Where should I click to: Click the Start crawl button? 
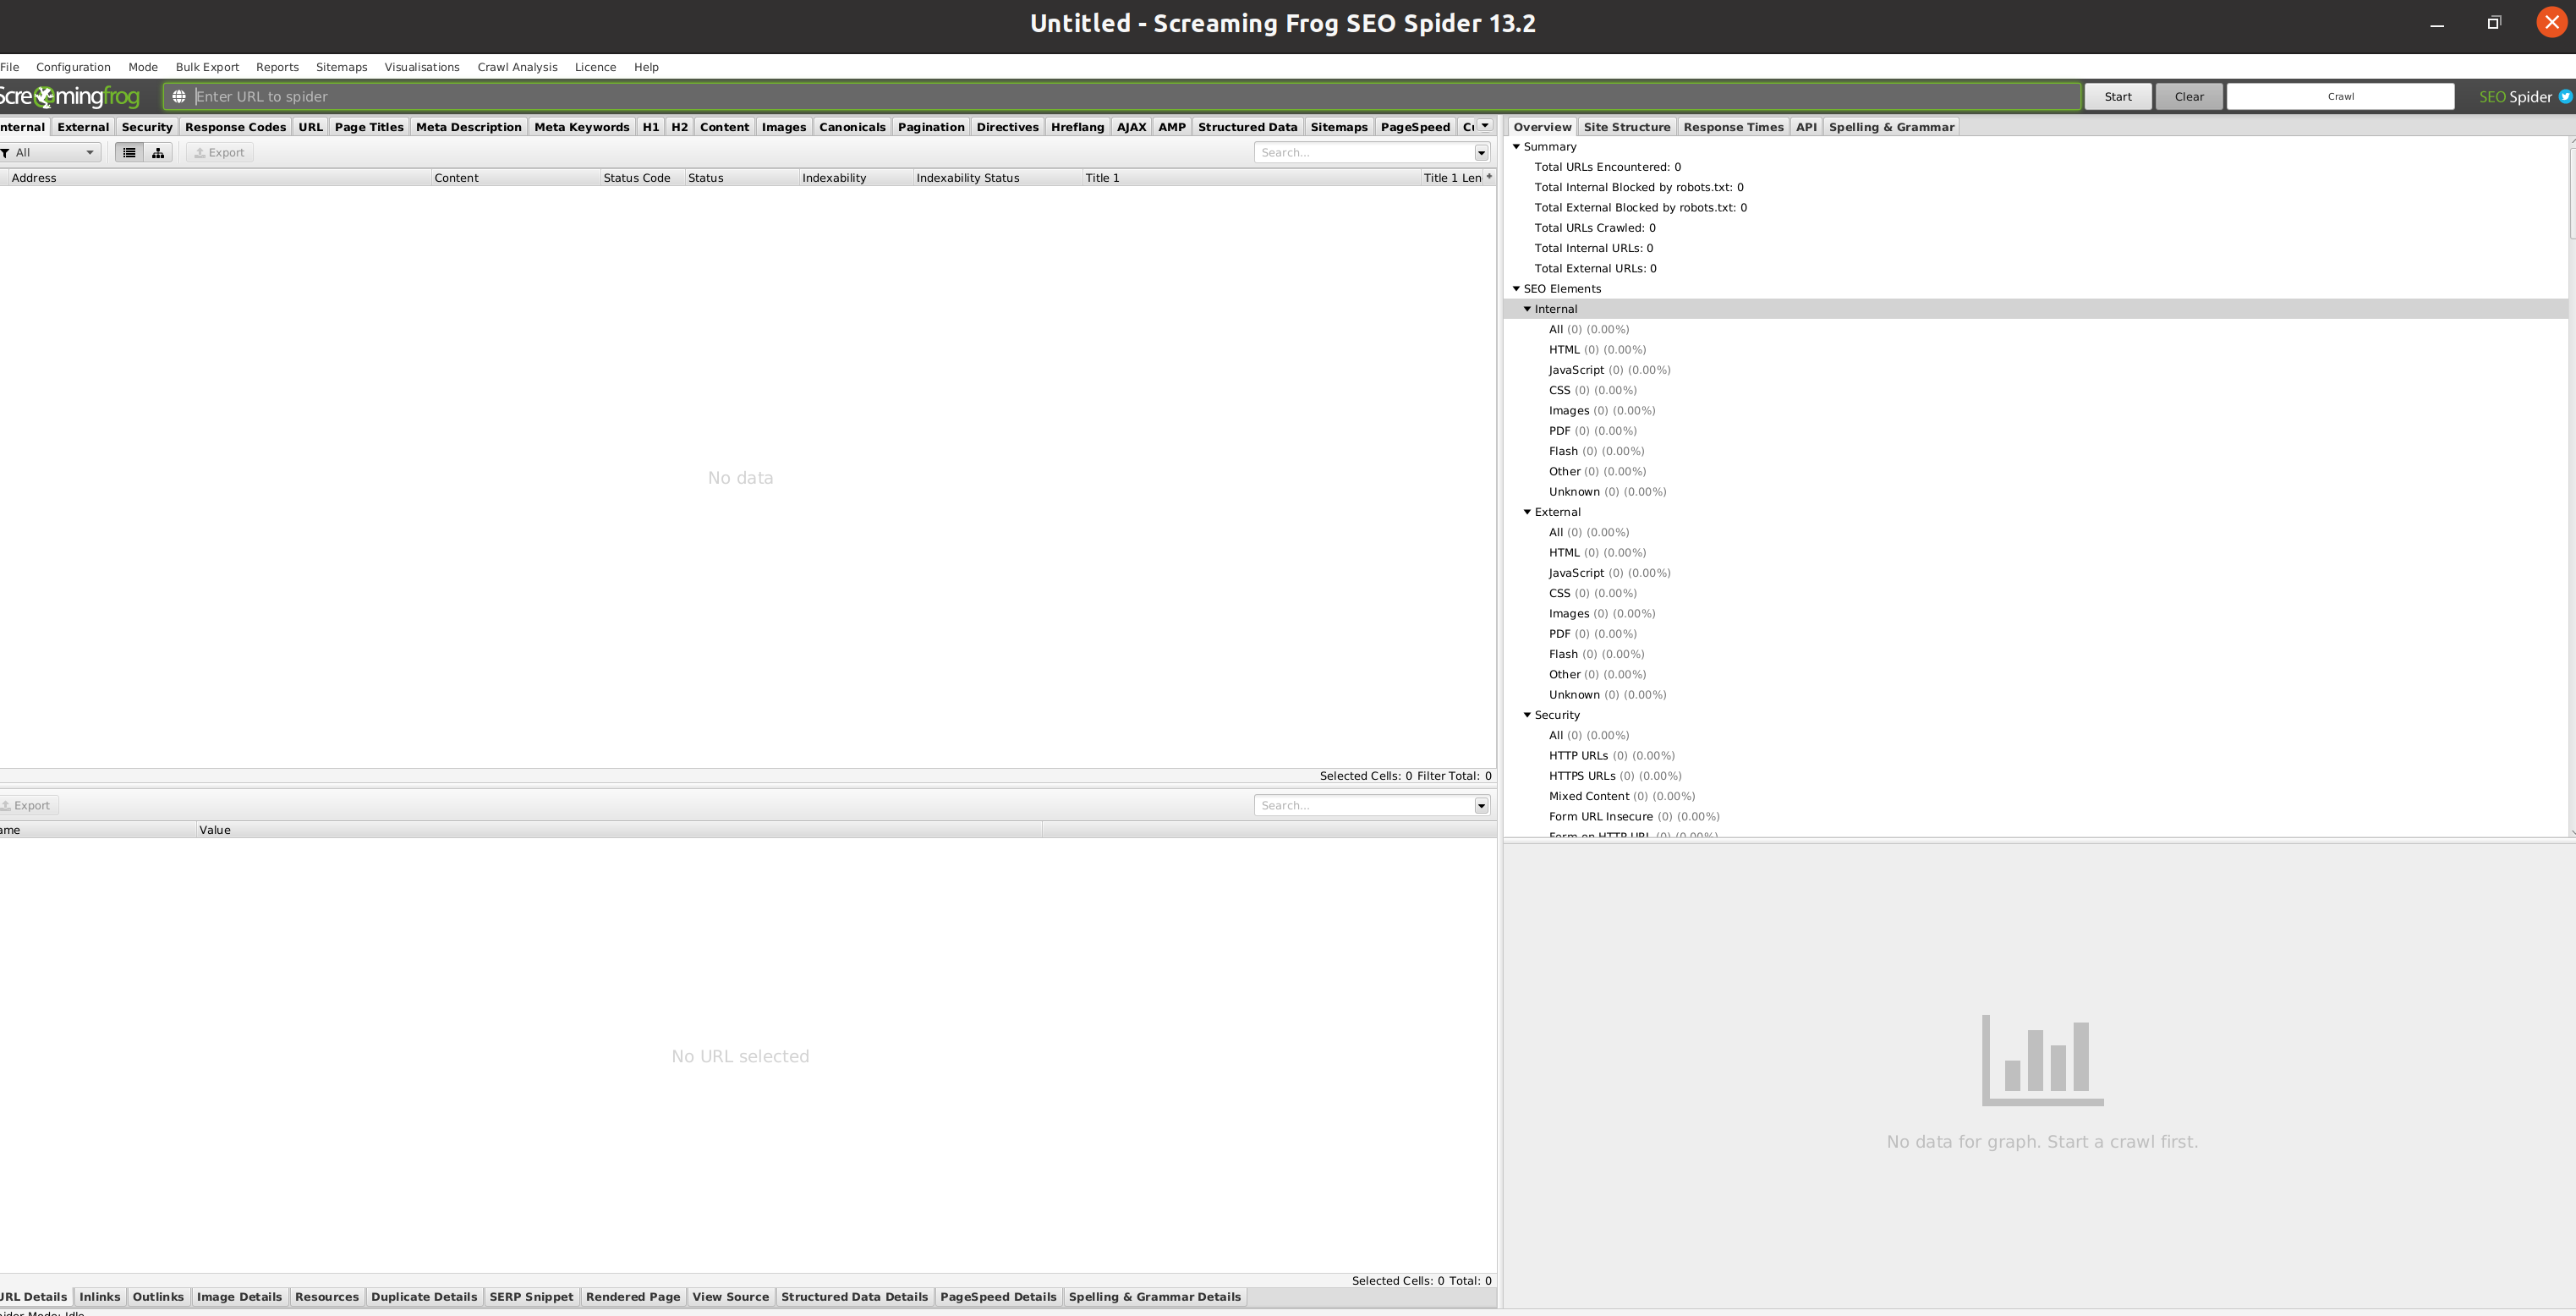tap(2117, 97)
